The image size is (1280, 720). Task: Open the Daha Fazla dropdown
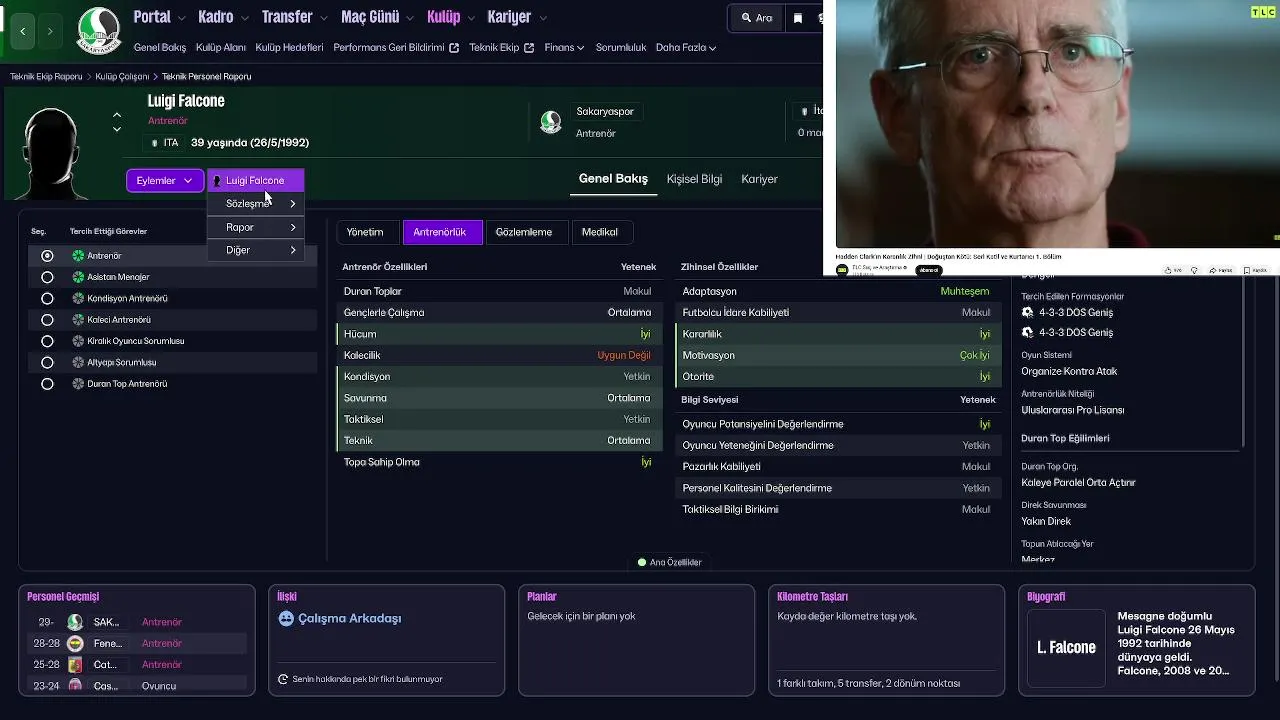point(686,47)
